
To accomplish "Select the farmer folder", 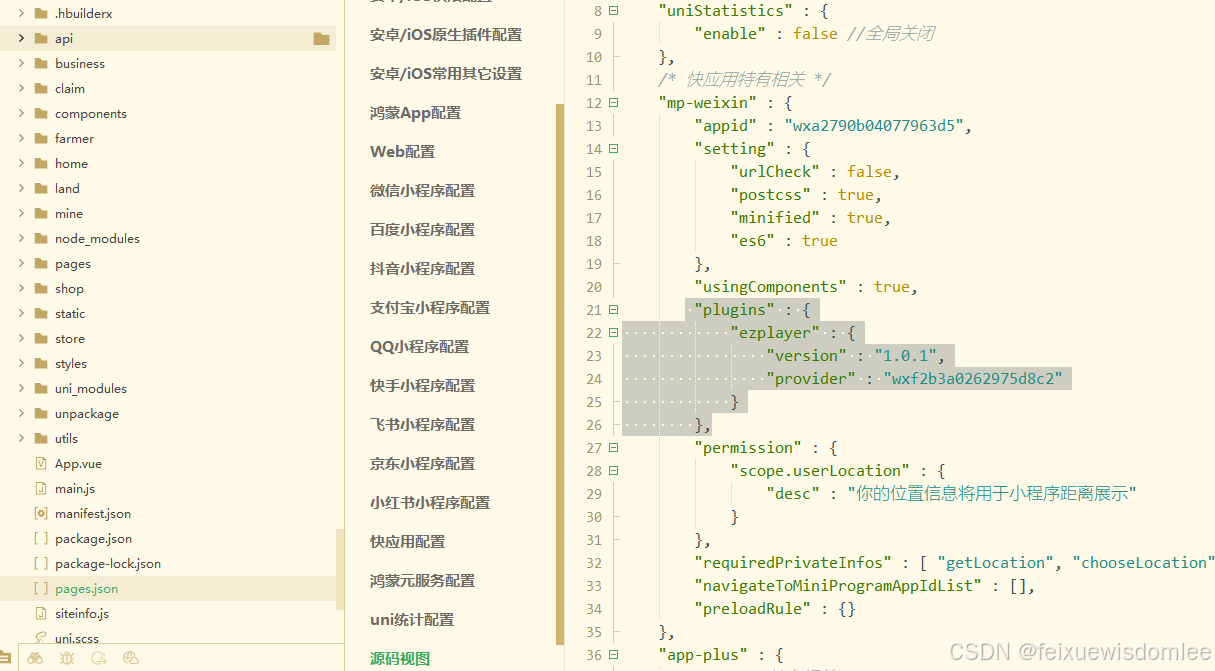I will click(74, 139).
